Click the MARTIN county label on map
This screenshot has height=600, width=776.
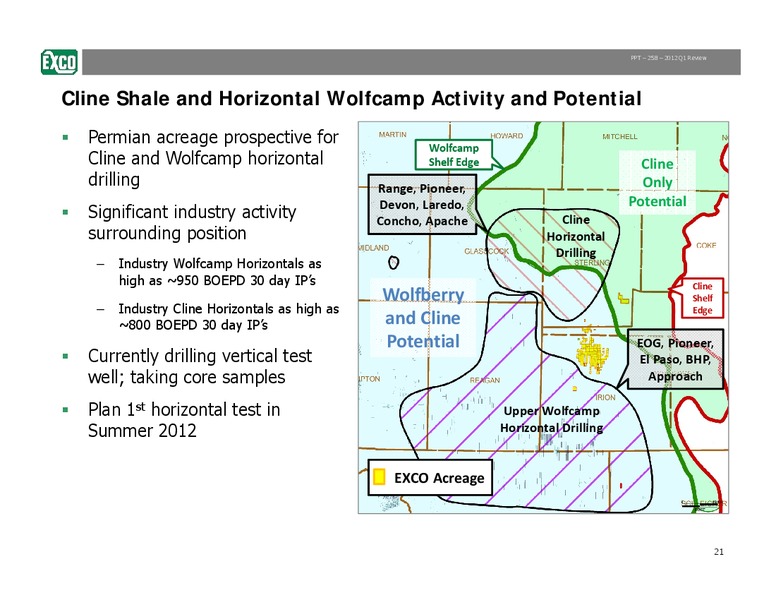[x=392, y=135]
